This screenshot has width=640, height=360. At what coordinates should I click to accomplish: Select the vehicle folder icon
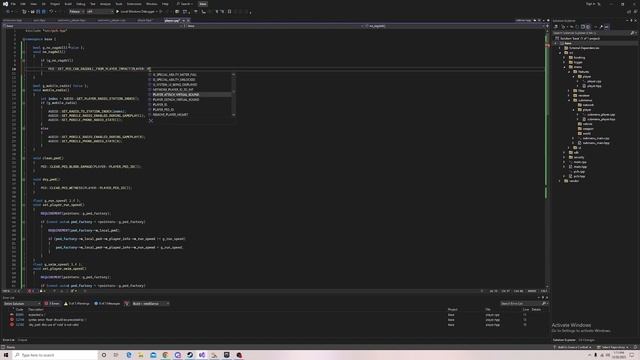pos(580,124)
